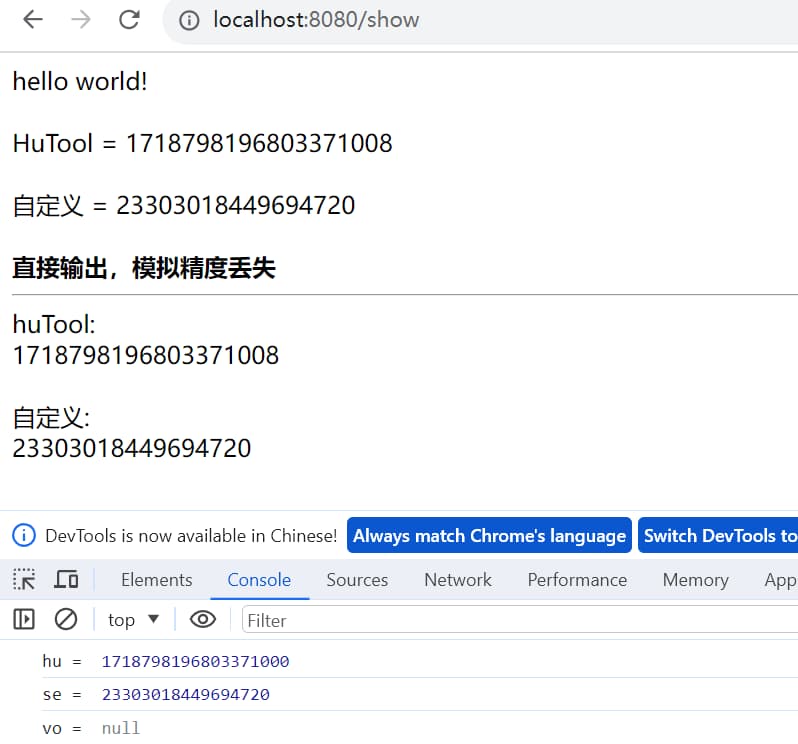
Task: Open the Performance tab
Action: 577,580
